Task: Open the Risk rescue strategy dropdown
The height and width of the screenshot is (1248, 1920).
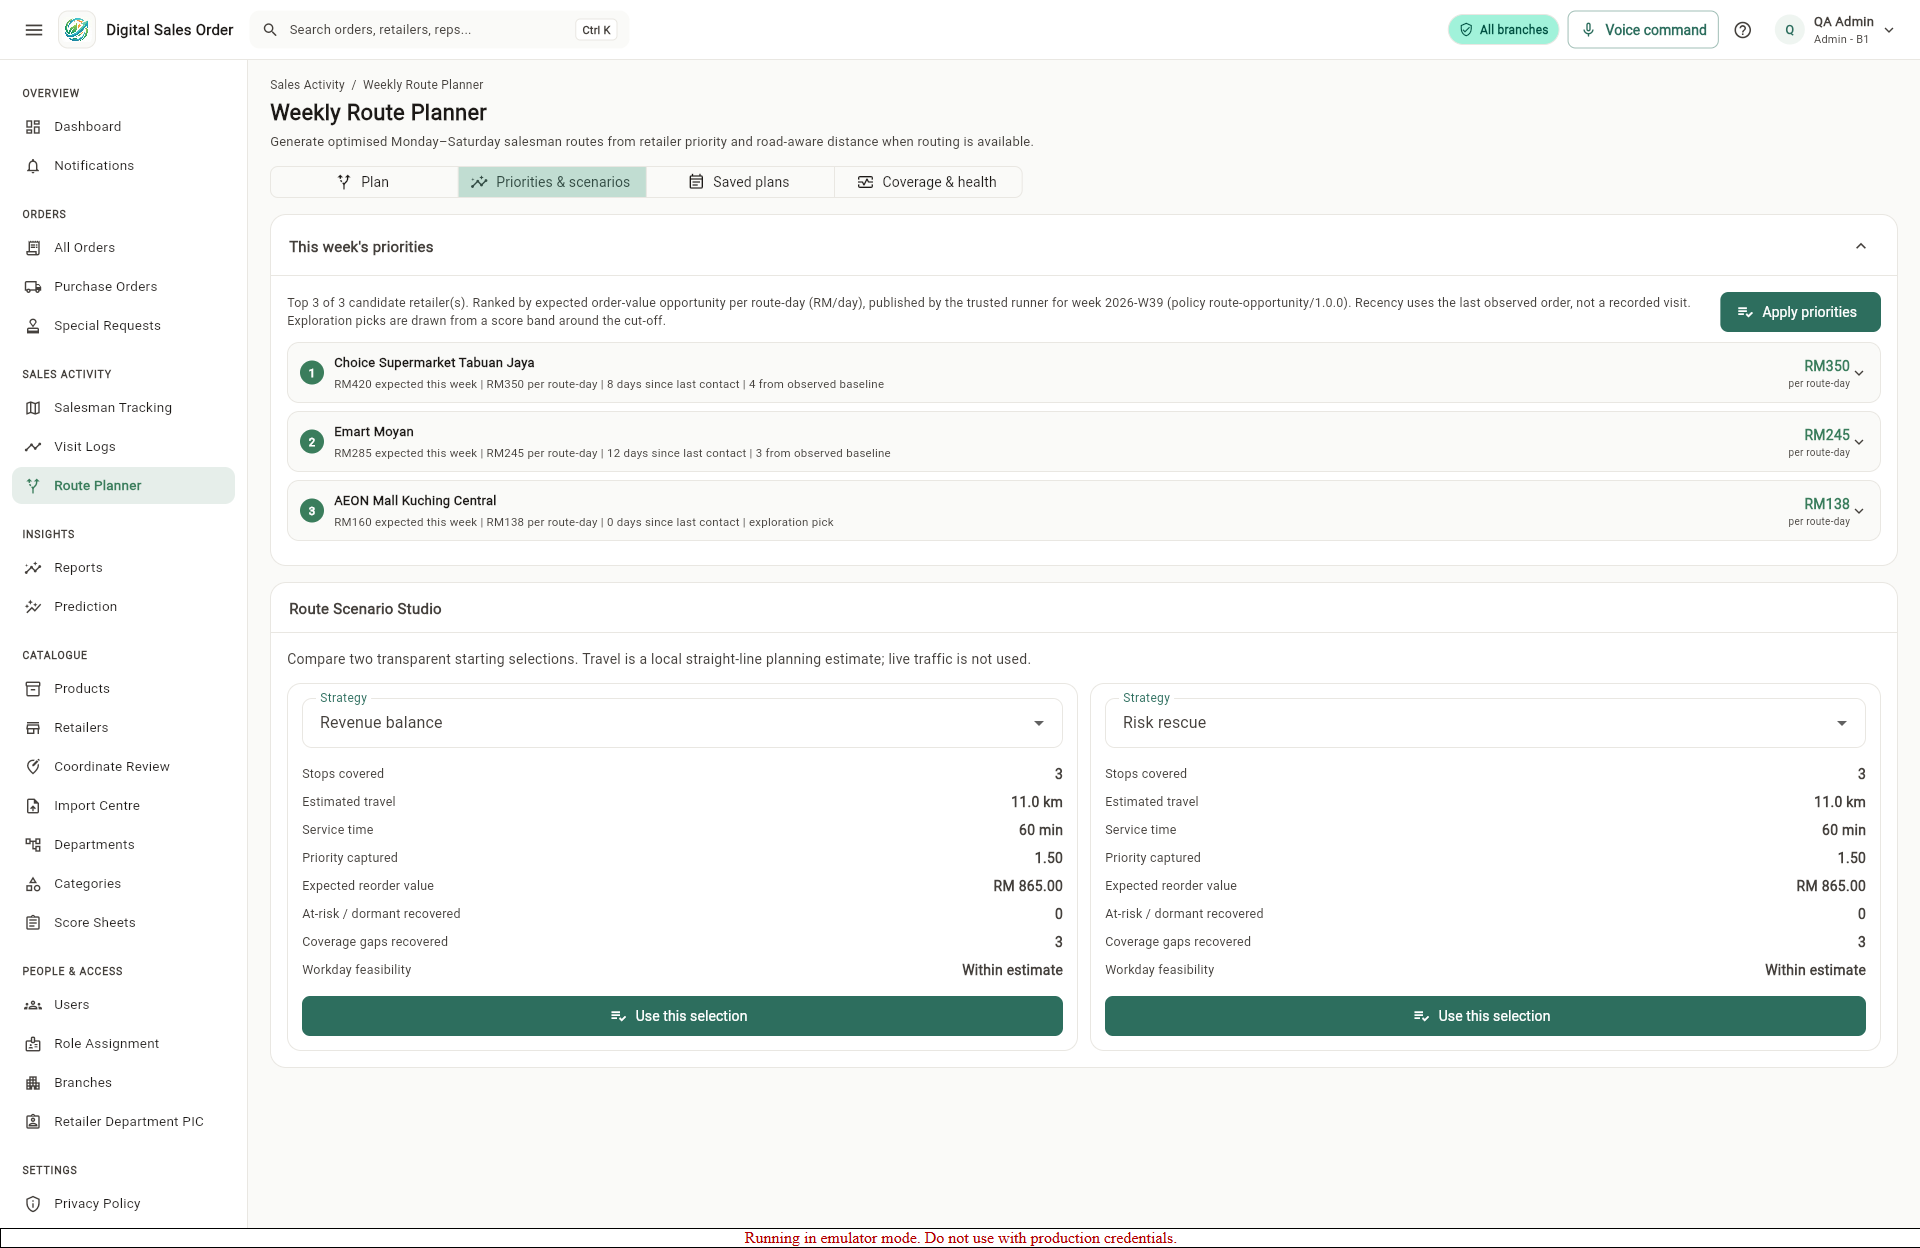Action: [1485, 723]
